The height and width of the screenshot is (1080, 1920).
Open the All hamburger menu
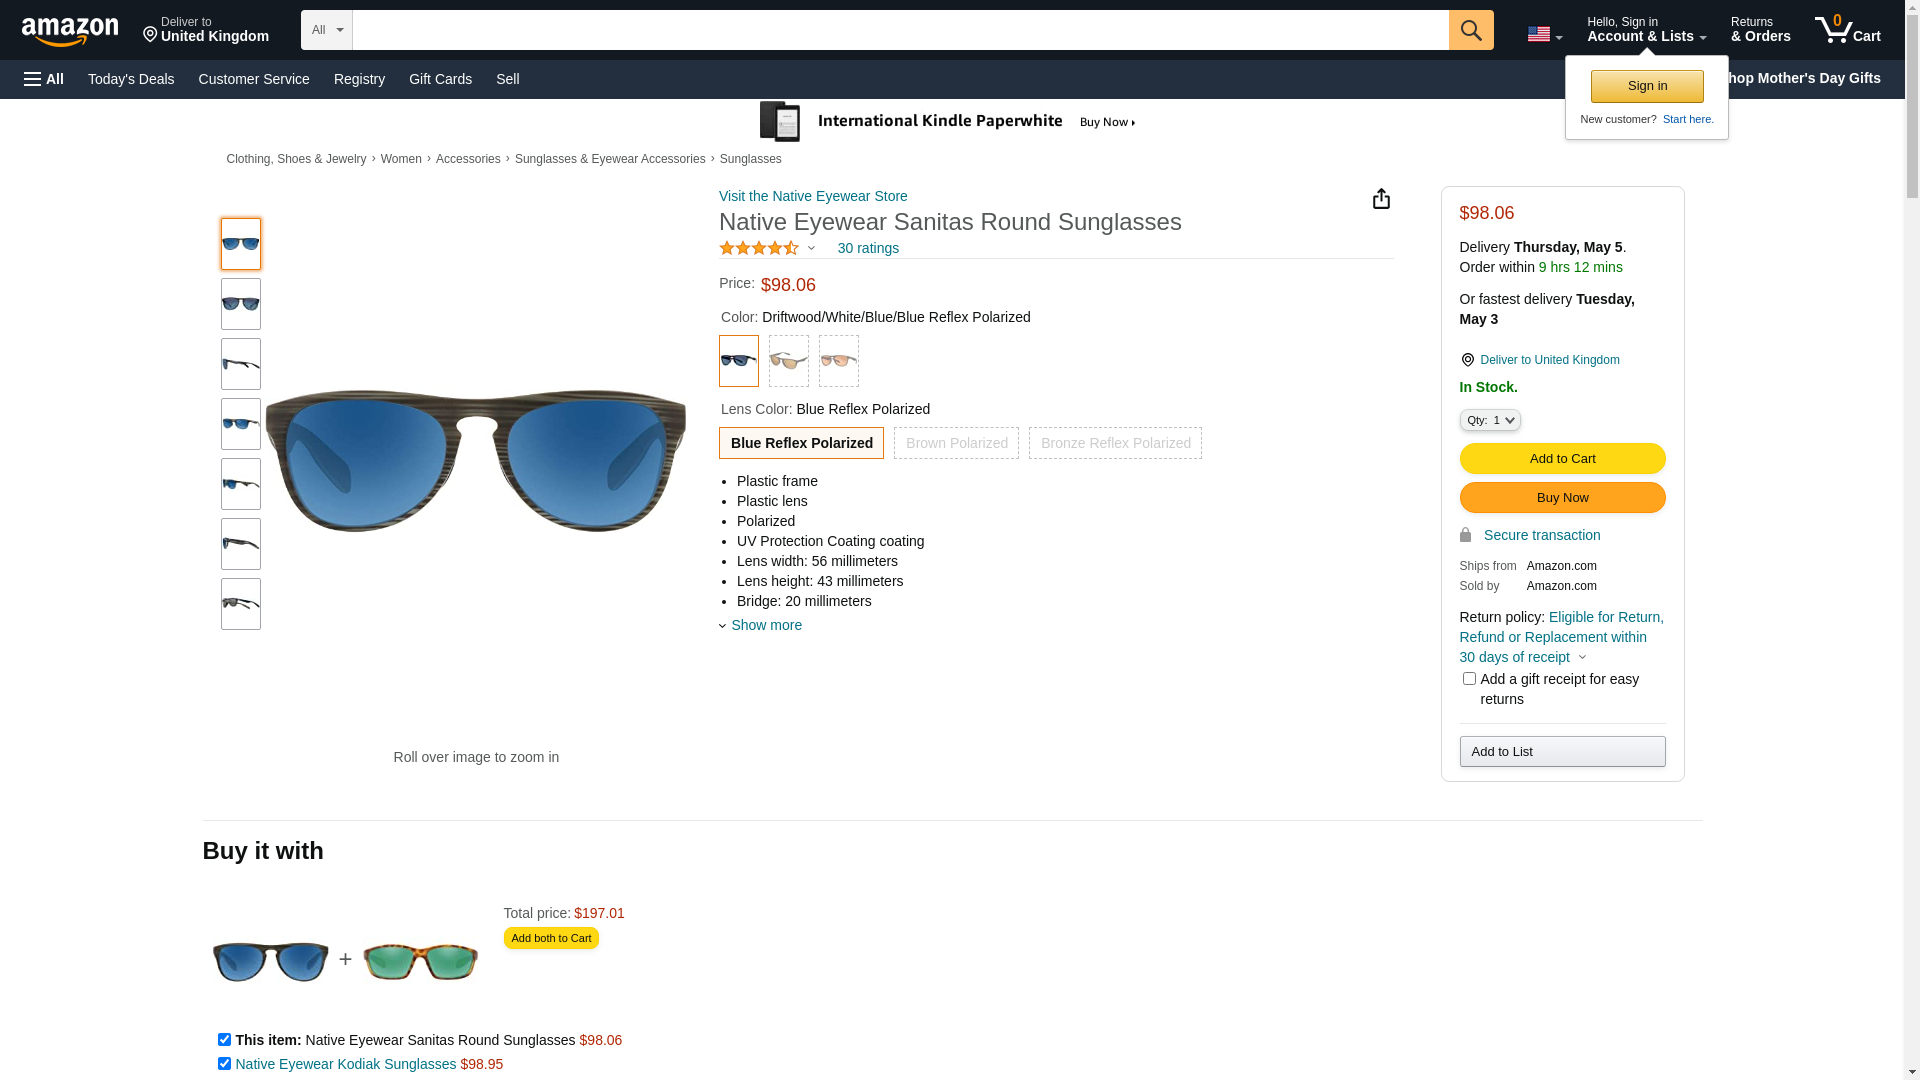point(44,79)
